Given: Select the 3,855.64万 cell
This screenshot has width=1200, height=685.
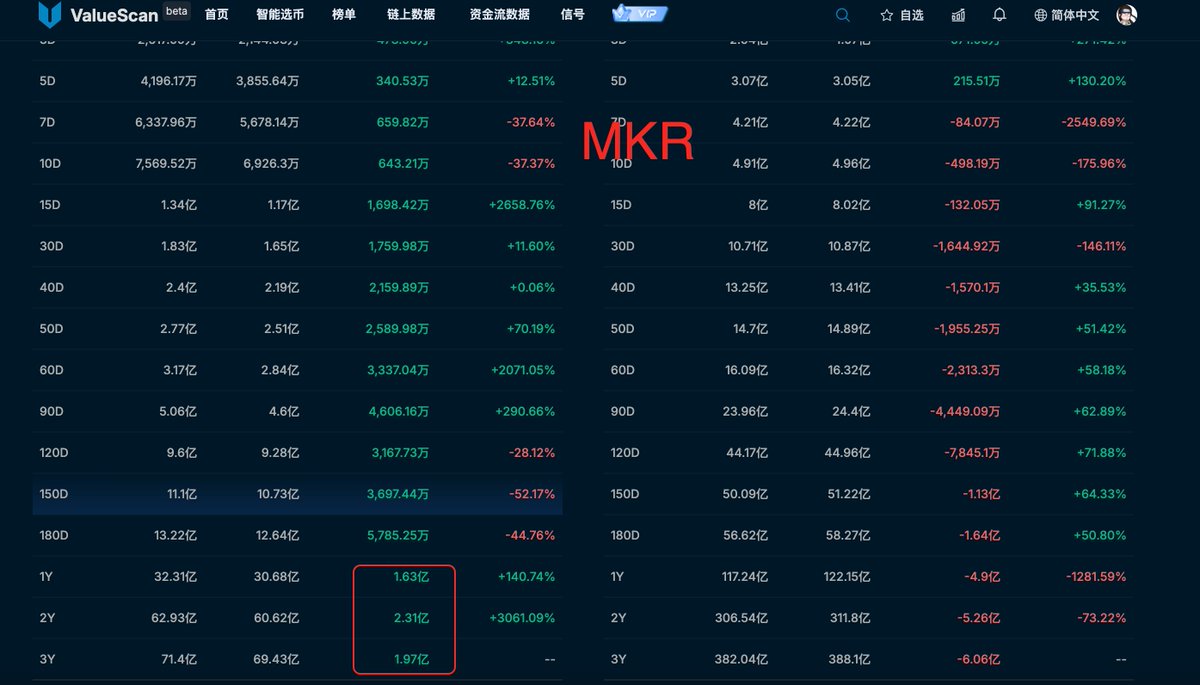Looking at the screenshot, I should click(268, 81).
